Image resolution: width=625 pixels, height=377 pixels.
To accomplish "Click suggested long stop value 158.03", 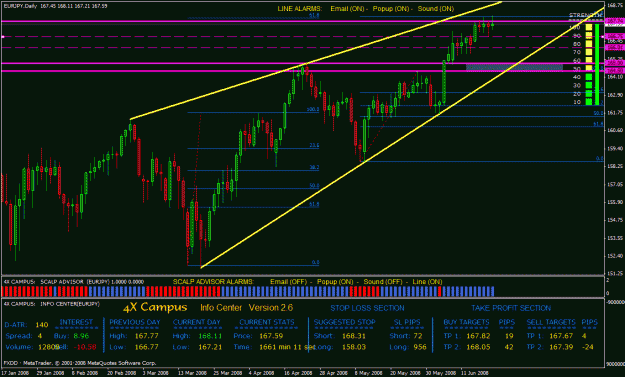I will click(354, 347).
